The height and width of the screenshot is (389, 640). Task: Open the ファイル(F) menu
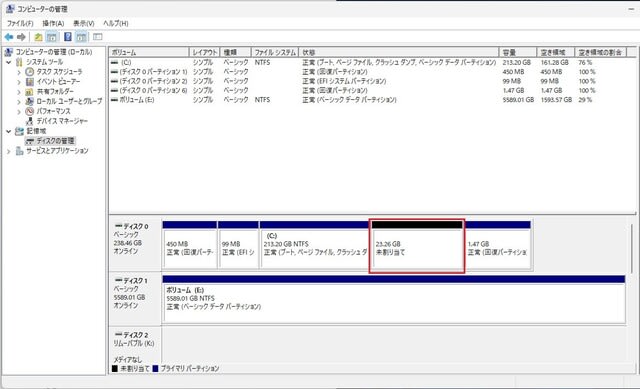pyautogui.click(x=20, y=23)
